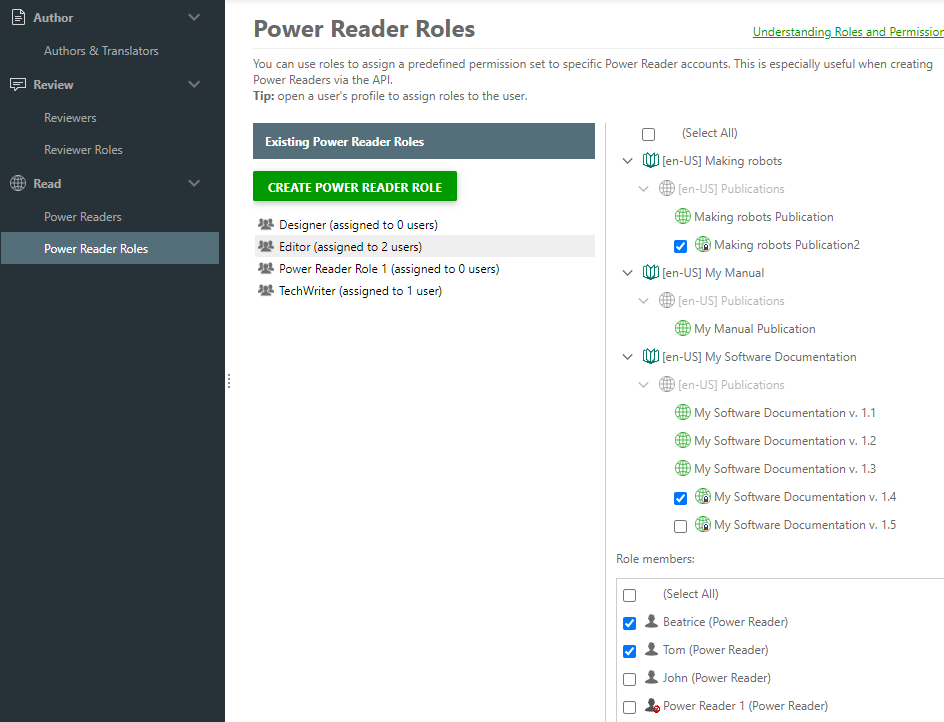This screenshot has height=722, width=944.
Task: Collapse the Publications node under My Manual
Action: (x=645, y=300)
